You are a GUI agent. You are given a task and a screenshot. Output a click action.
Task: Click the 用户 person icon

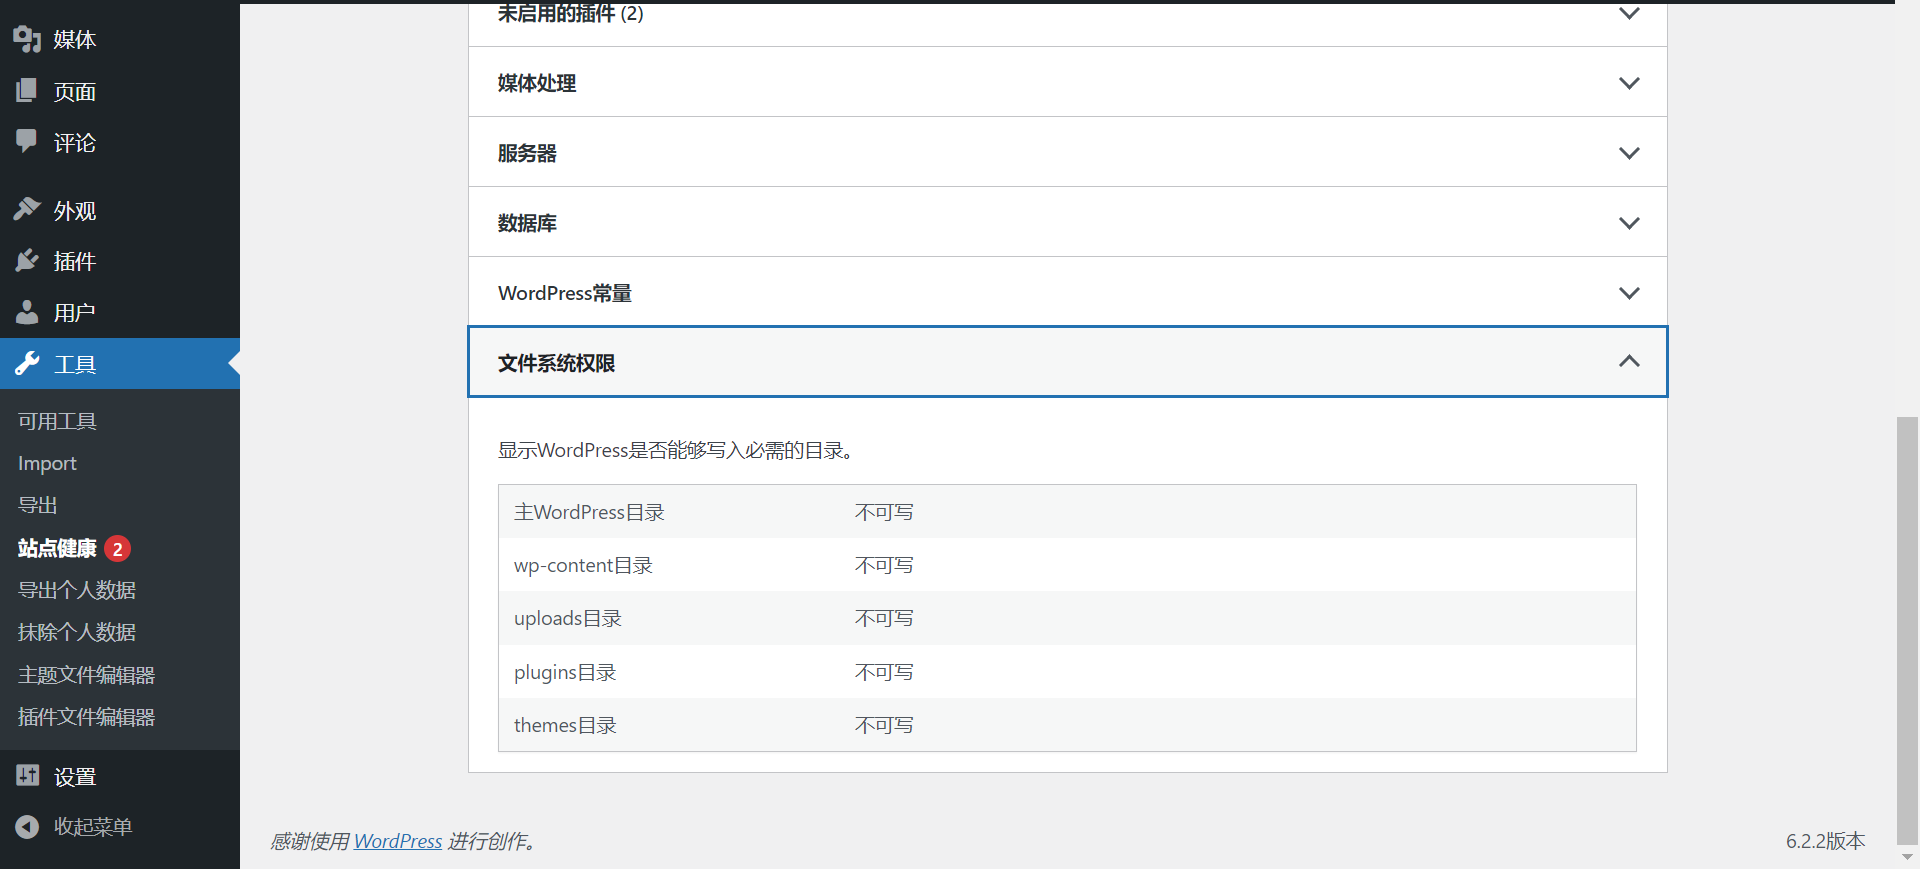coord(27,312)
